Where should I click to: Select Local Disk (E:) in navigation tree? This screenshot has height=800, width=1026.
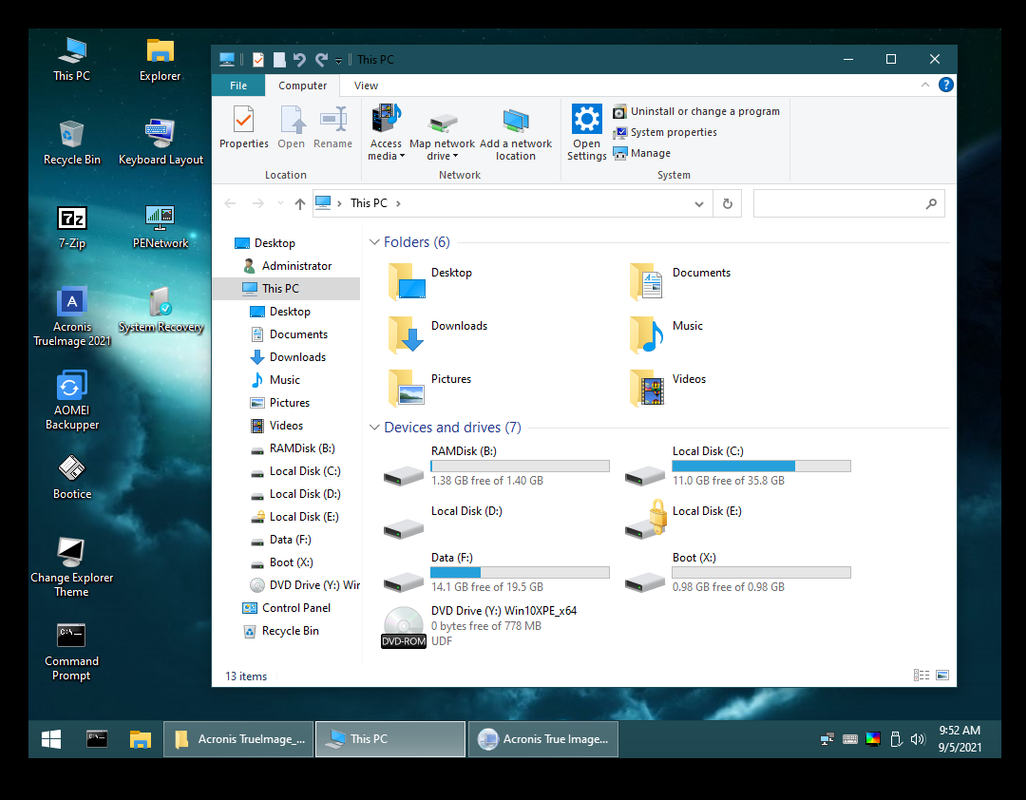point(296,517)
